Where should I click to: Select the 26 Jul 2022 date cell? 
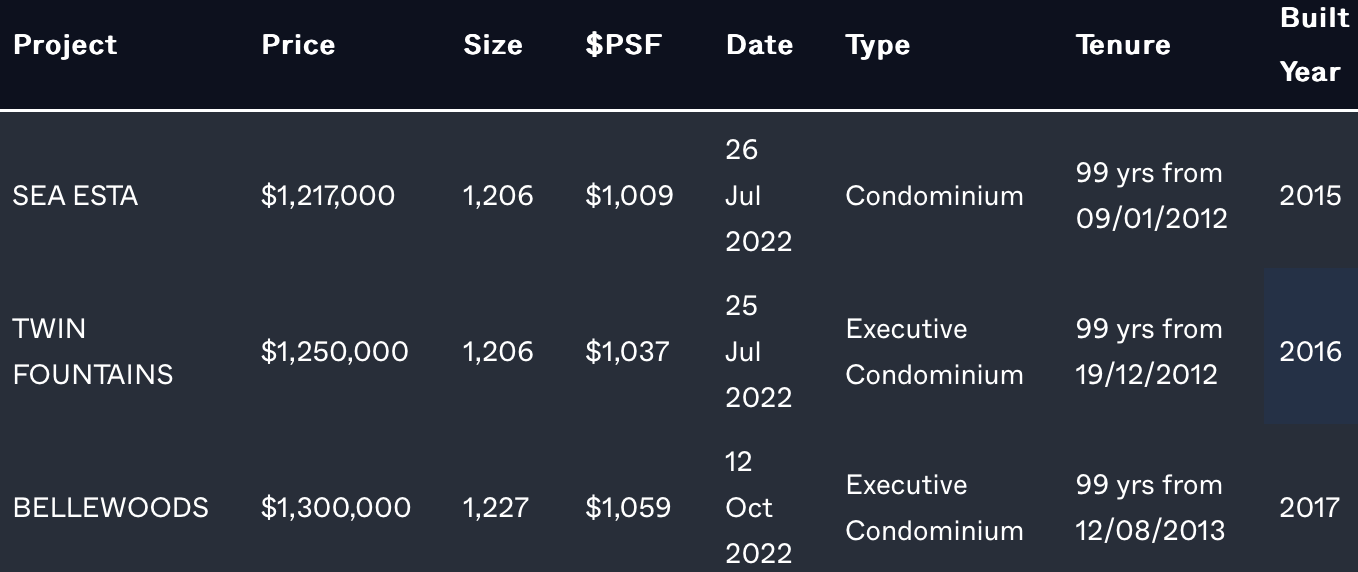click(759, 196)
